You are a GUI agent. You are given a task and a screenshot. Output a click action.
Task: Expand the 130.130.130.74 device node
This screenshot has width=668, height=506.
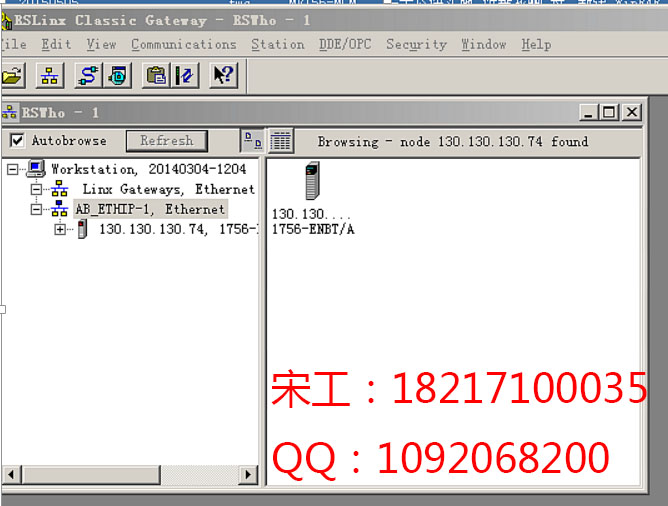pyautogui.click(x=60, y=229)
